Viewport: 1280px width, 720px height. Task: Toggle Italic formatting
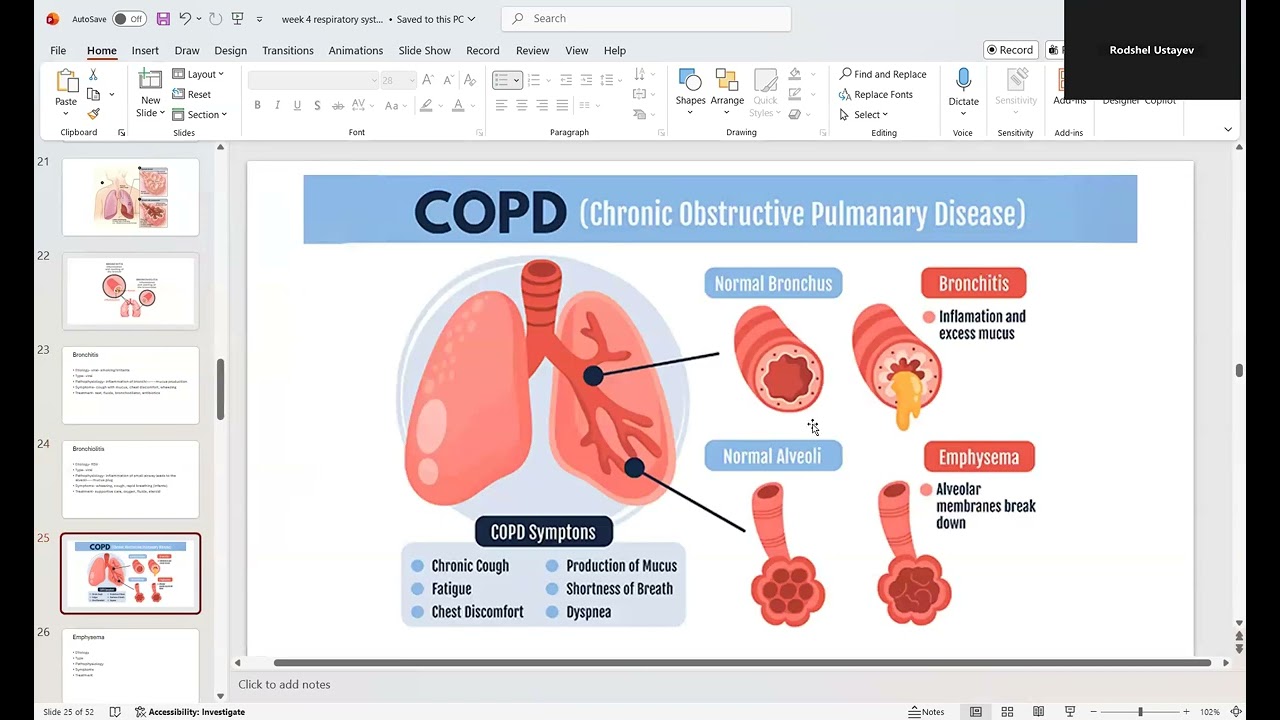tap(277, 105)
